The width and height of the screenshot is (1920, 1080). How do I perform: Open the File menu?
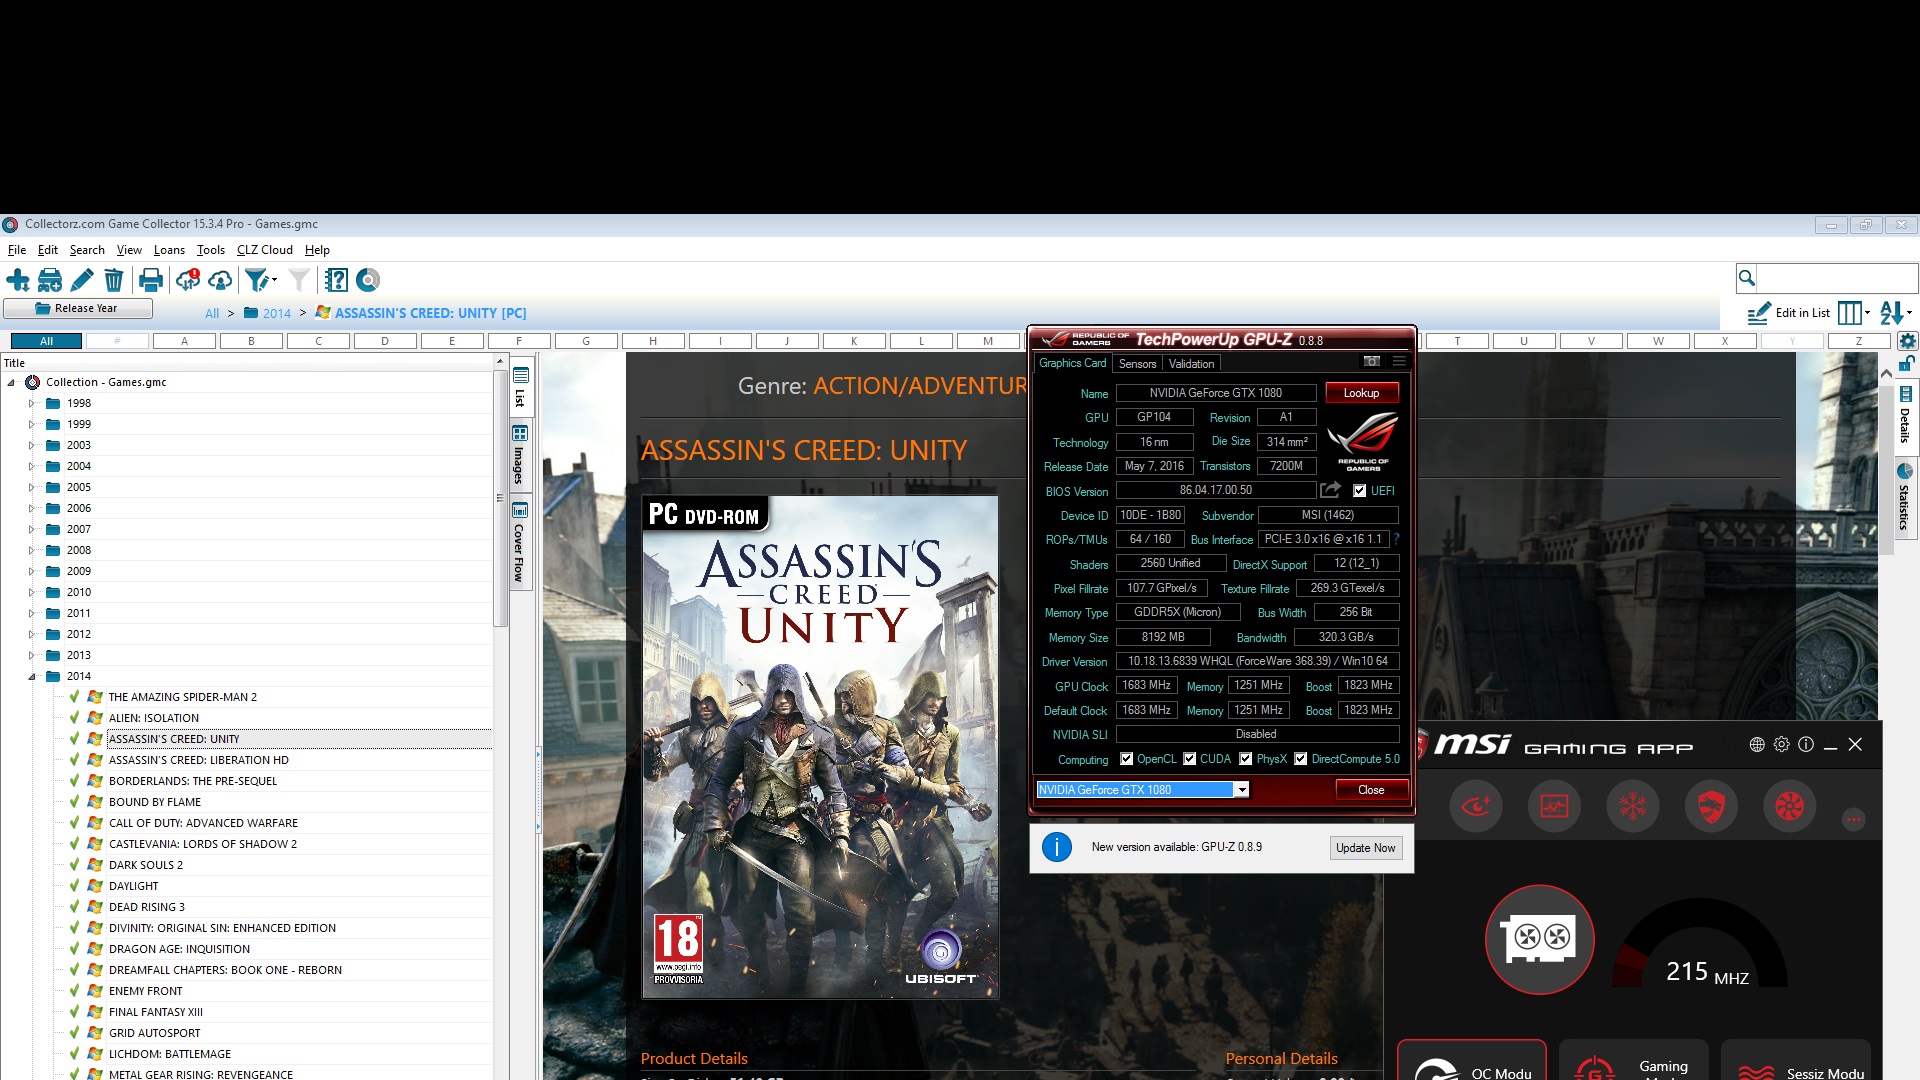pos(17,250)
